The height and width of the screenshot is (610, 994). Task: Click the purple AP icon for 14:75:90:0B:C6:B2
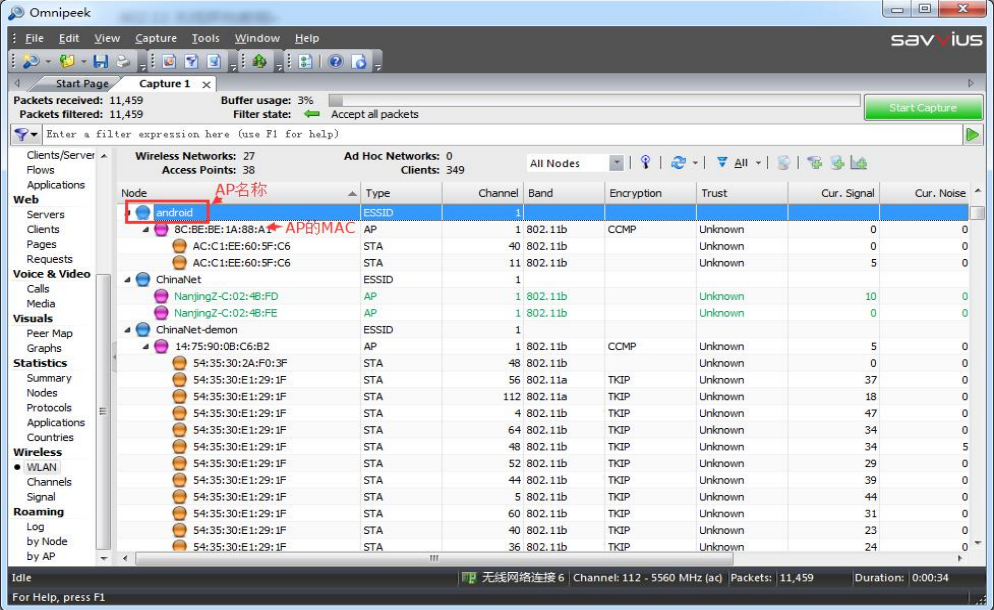point(162,346)
